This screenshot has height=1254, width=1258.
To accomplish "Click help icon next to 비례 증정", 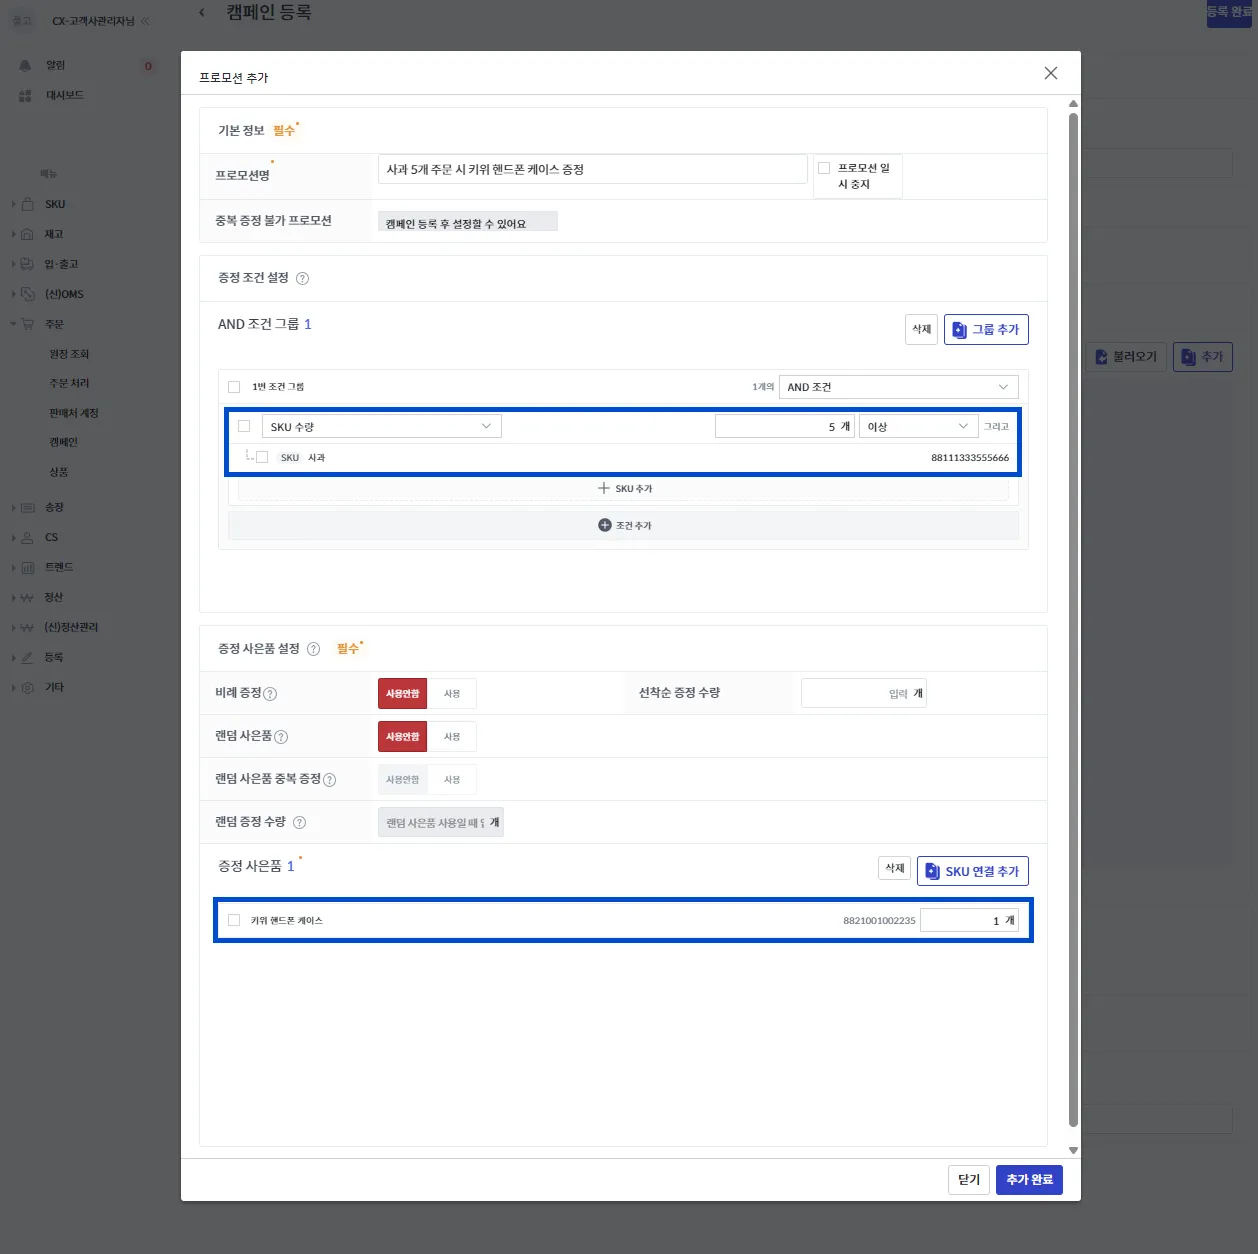I will [x=270, y=694].
